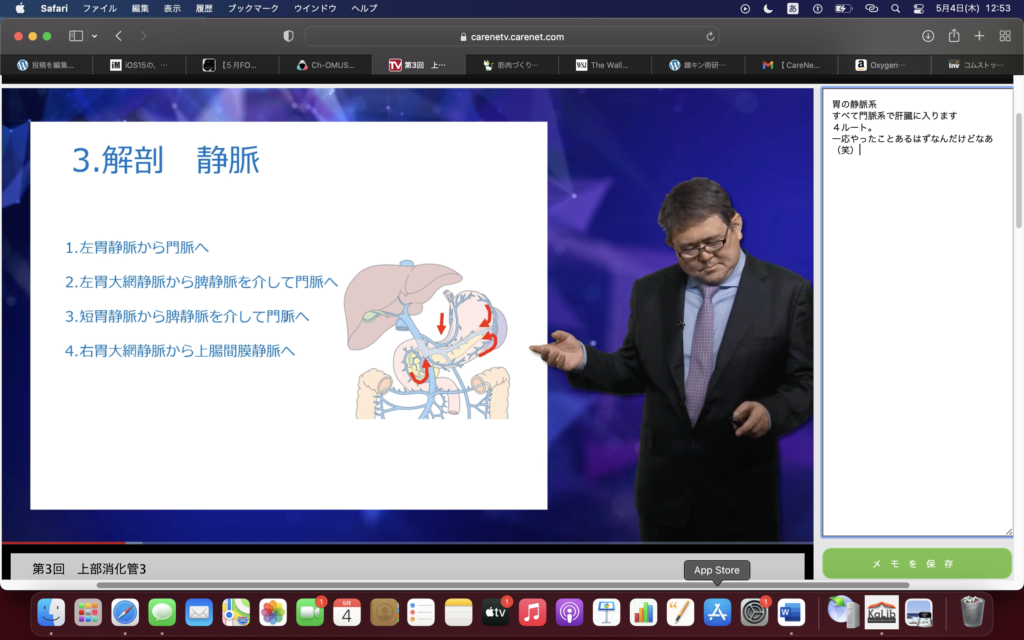Viewport: 1024px width, 640px height.
Task: Toggle the Safari sidebar button
Action: [x=76, y=36]
